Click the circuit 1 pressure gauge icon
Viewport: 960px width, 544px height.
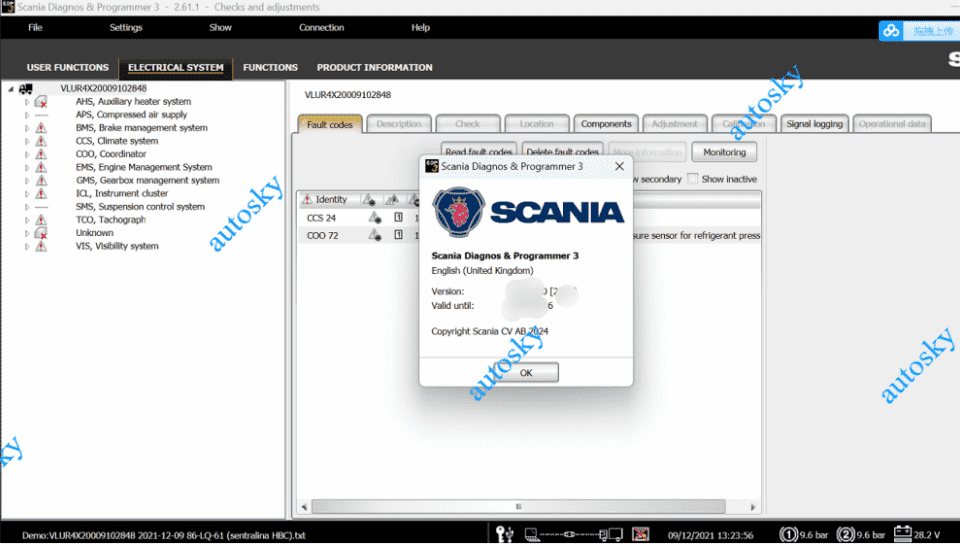coord(788,533)
